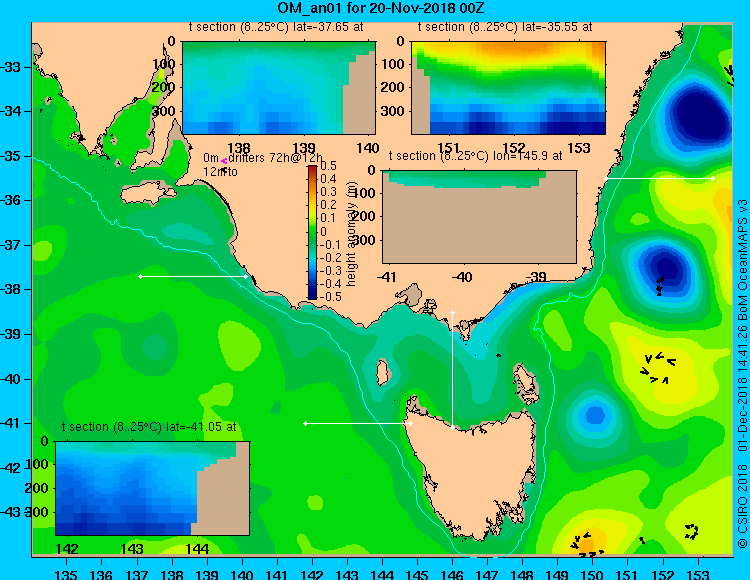Click the orange warm eddy near 150E, 43.7S

point(586,544)
